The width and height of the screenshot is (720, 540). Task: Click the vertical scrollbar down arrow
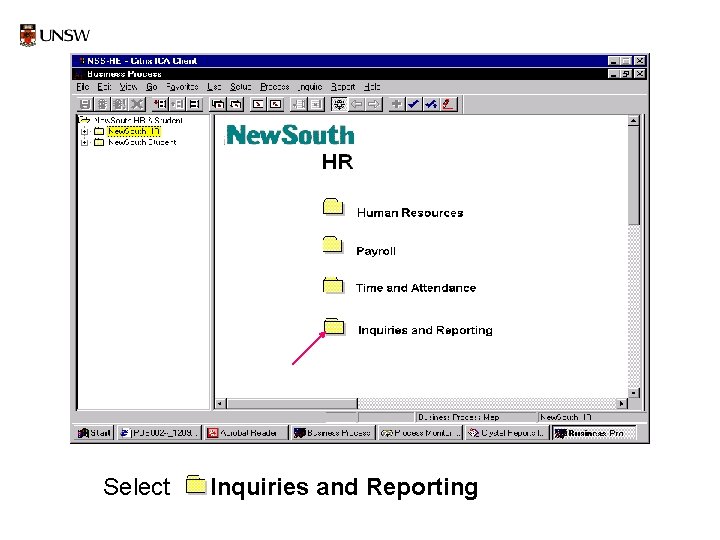tap(634, 393)
